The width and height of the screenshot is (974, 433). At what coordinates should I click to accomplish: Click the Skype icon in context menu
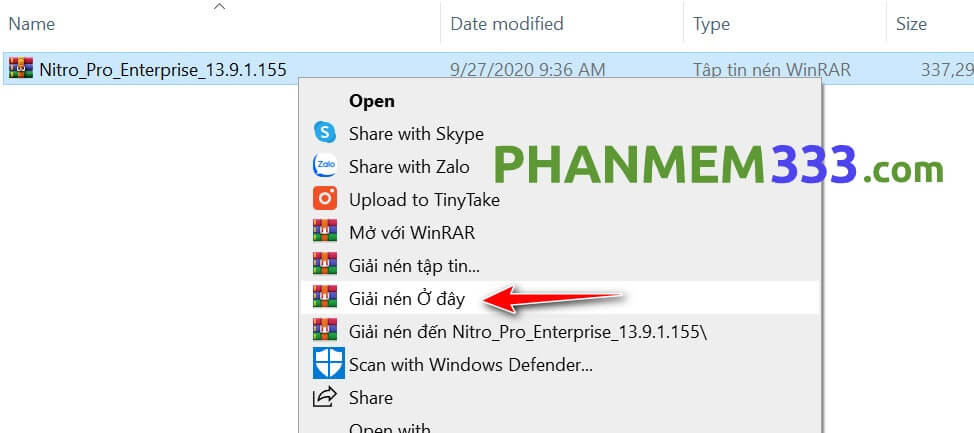pos(324,133)
